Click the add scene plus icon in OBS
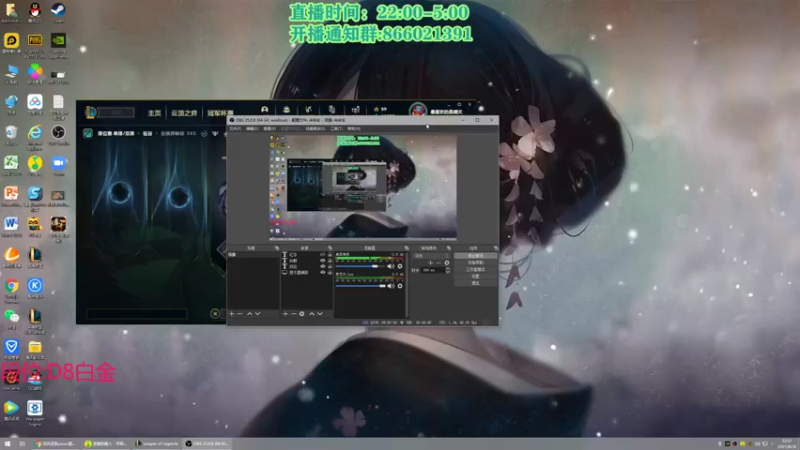The height and width of the screenshot is (450, 800). tap(232, 314)
